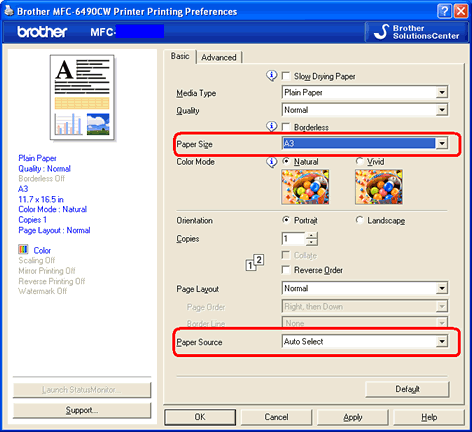Switch to the Advanced tab
The height and width of the screenshot is (432, 472).
point(219,57)
